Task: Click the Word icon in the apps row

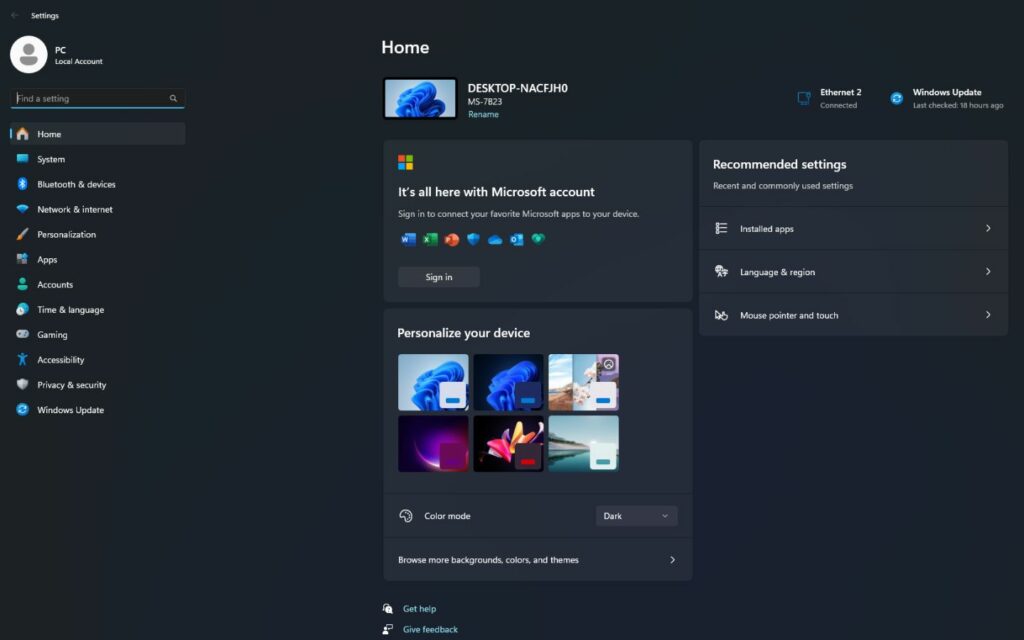Action: (408, 239)
